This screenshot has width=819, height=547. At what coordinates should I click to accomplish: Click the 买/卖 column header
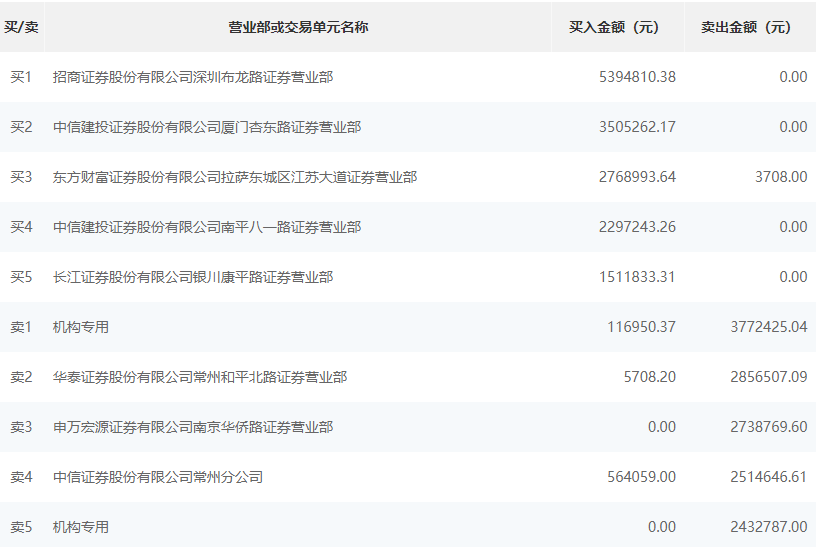[21, 27]
